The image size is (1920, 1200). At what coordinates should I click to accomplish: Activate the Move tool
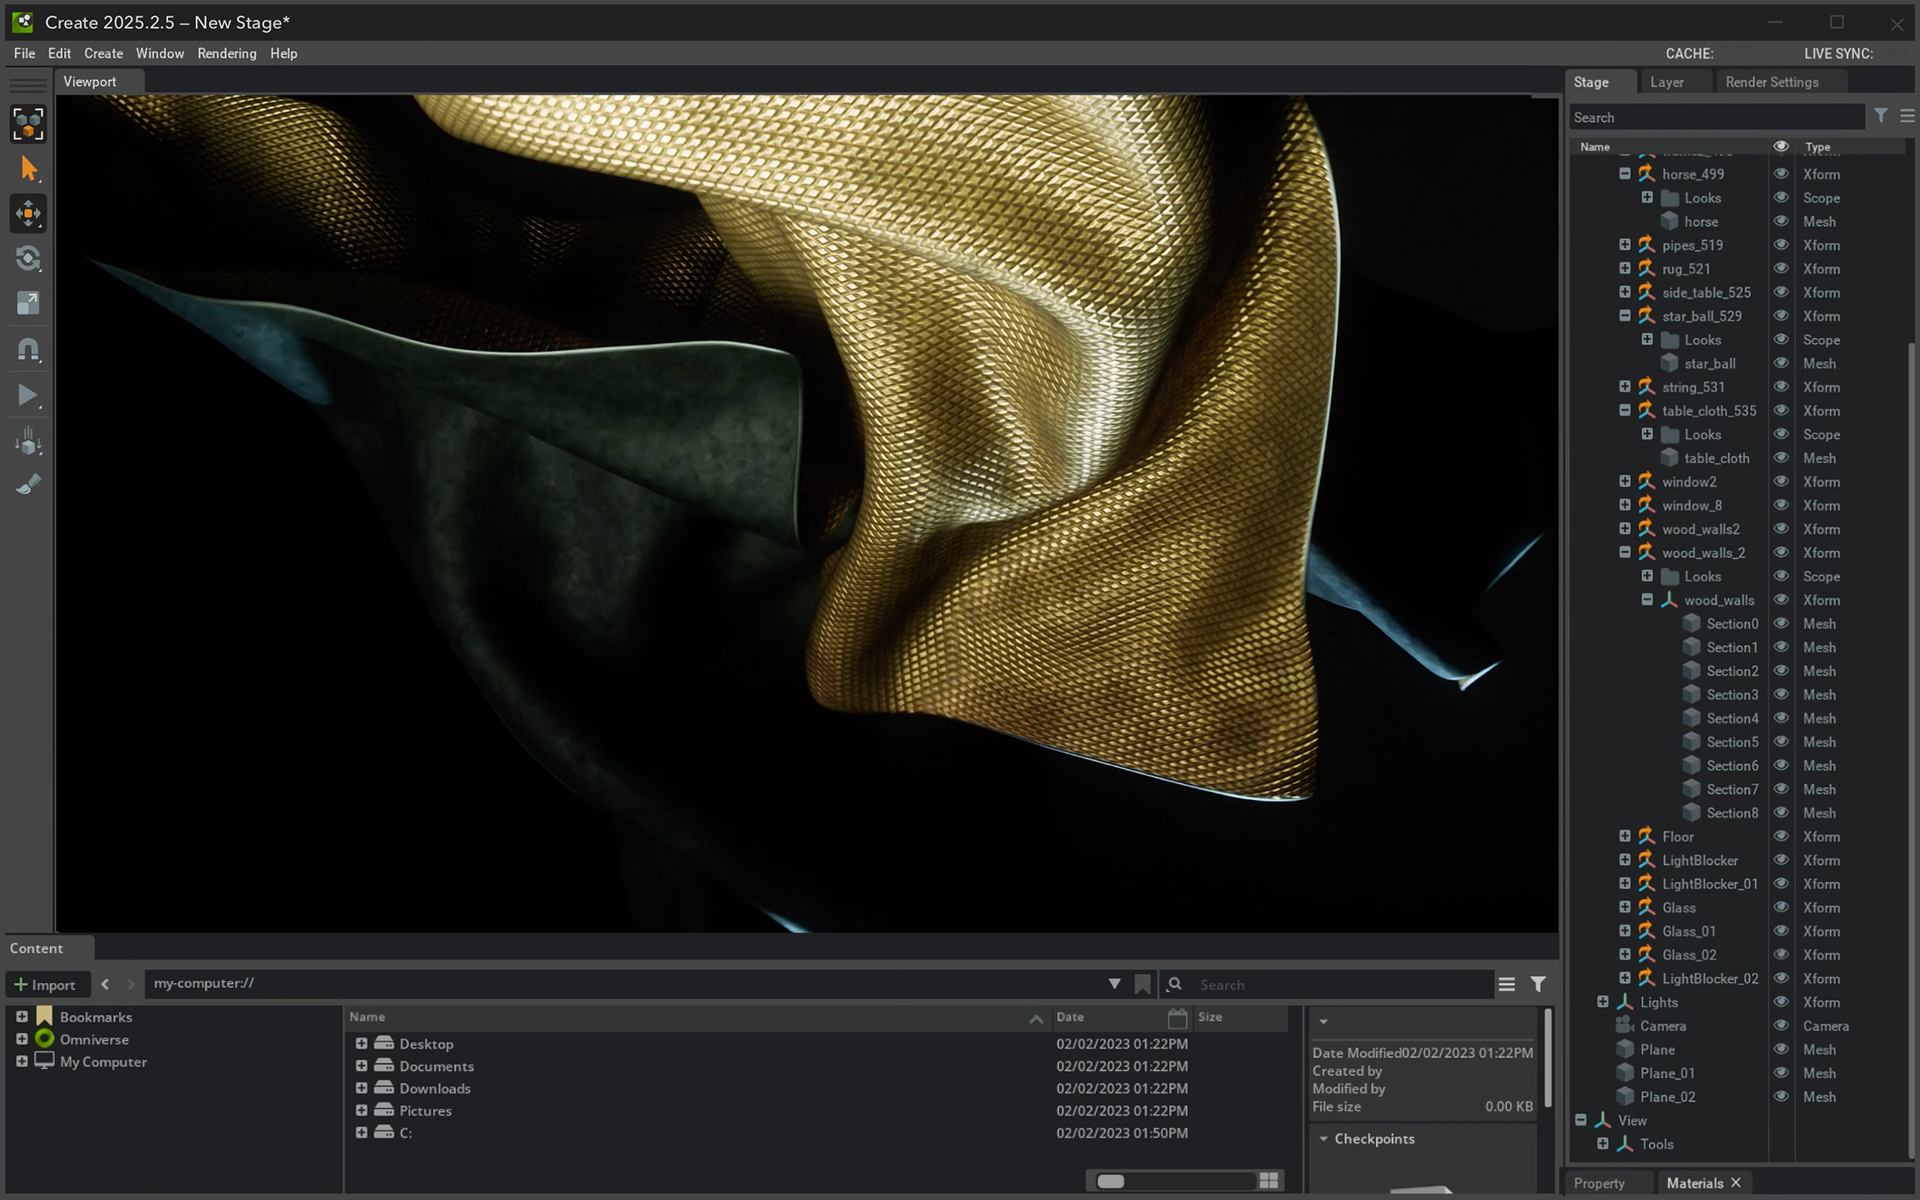tap(28, 213)
